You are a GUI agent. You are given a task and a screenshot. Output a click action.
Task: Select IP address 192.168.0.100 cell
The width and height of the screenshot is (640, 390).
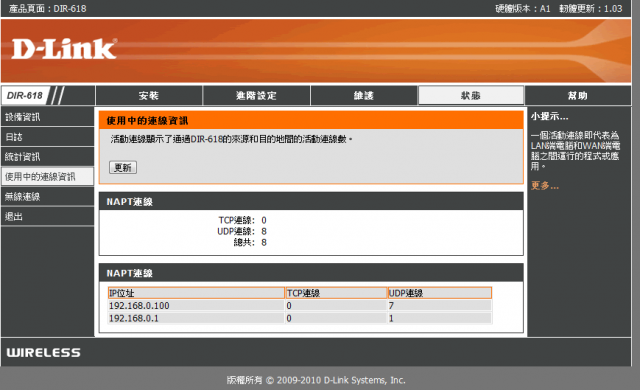pyautogui.click(x=196, y=306)
